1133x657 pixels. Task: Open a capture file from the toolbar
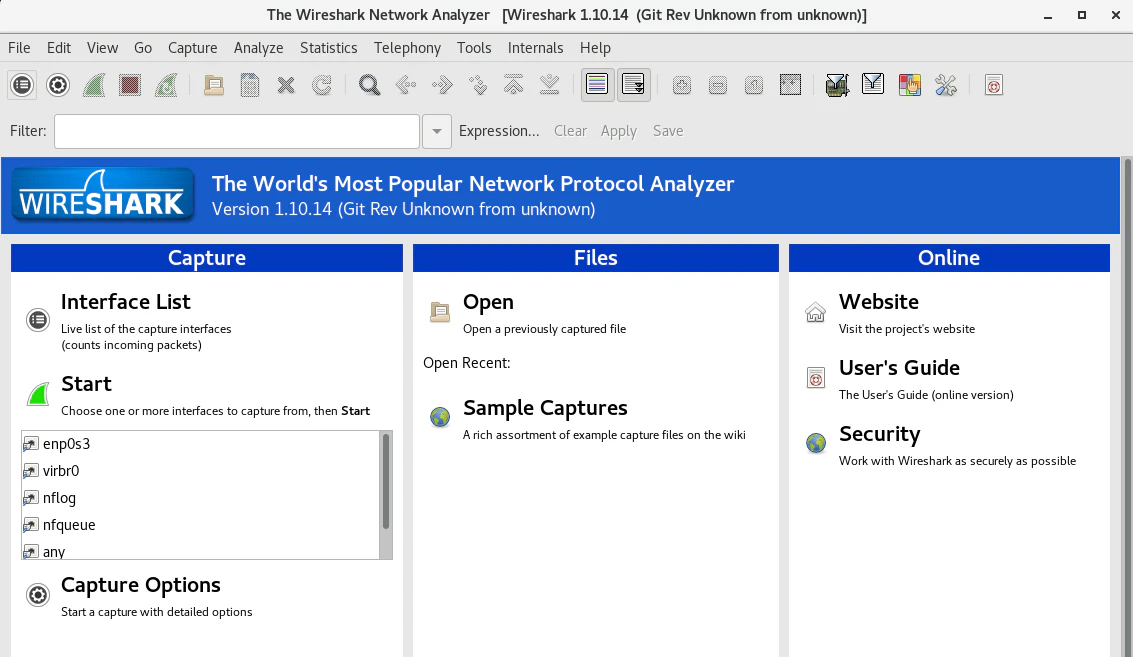tap(213, 85)
